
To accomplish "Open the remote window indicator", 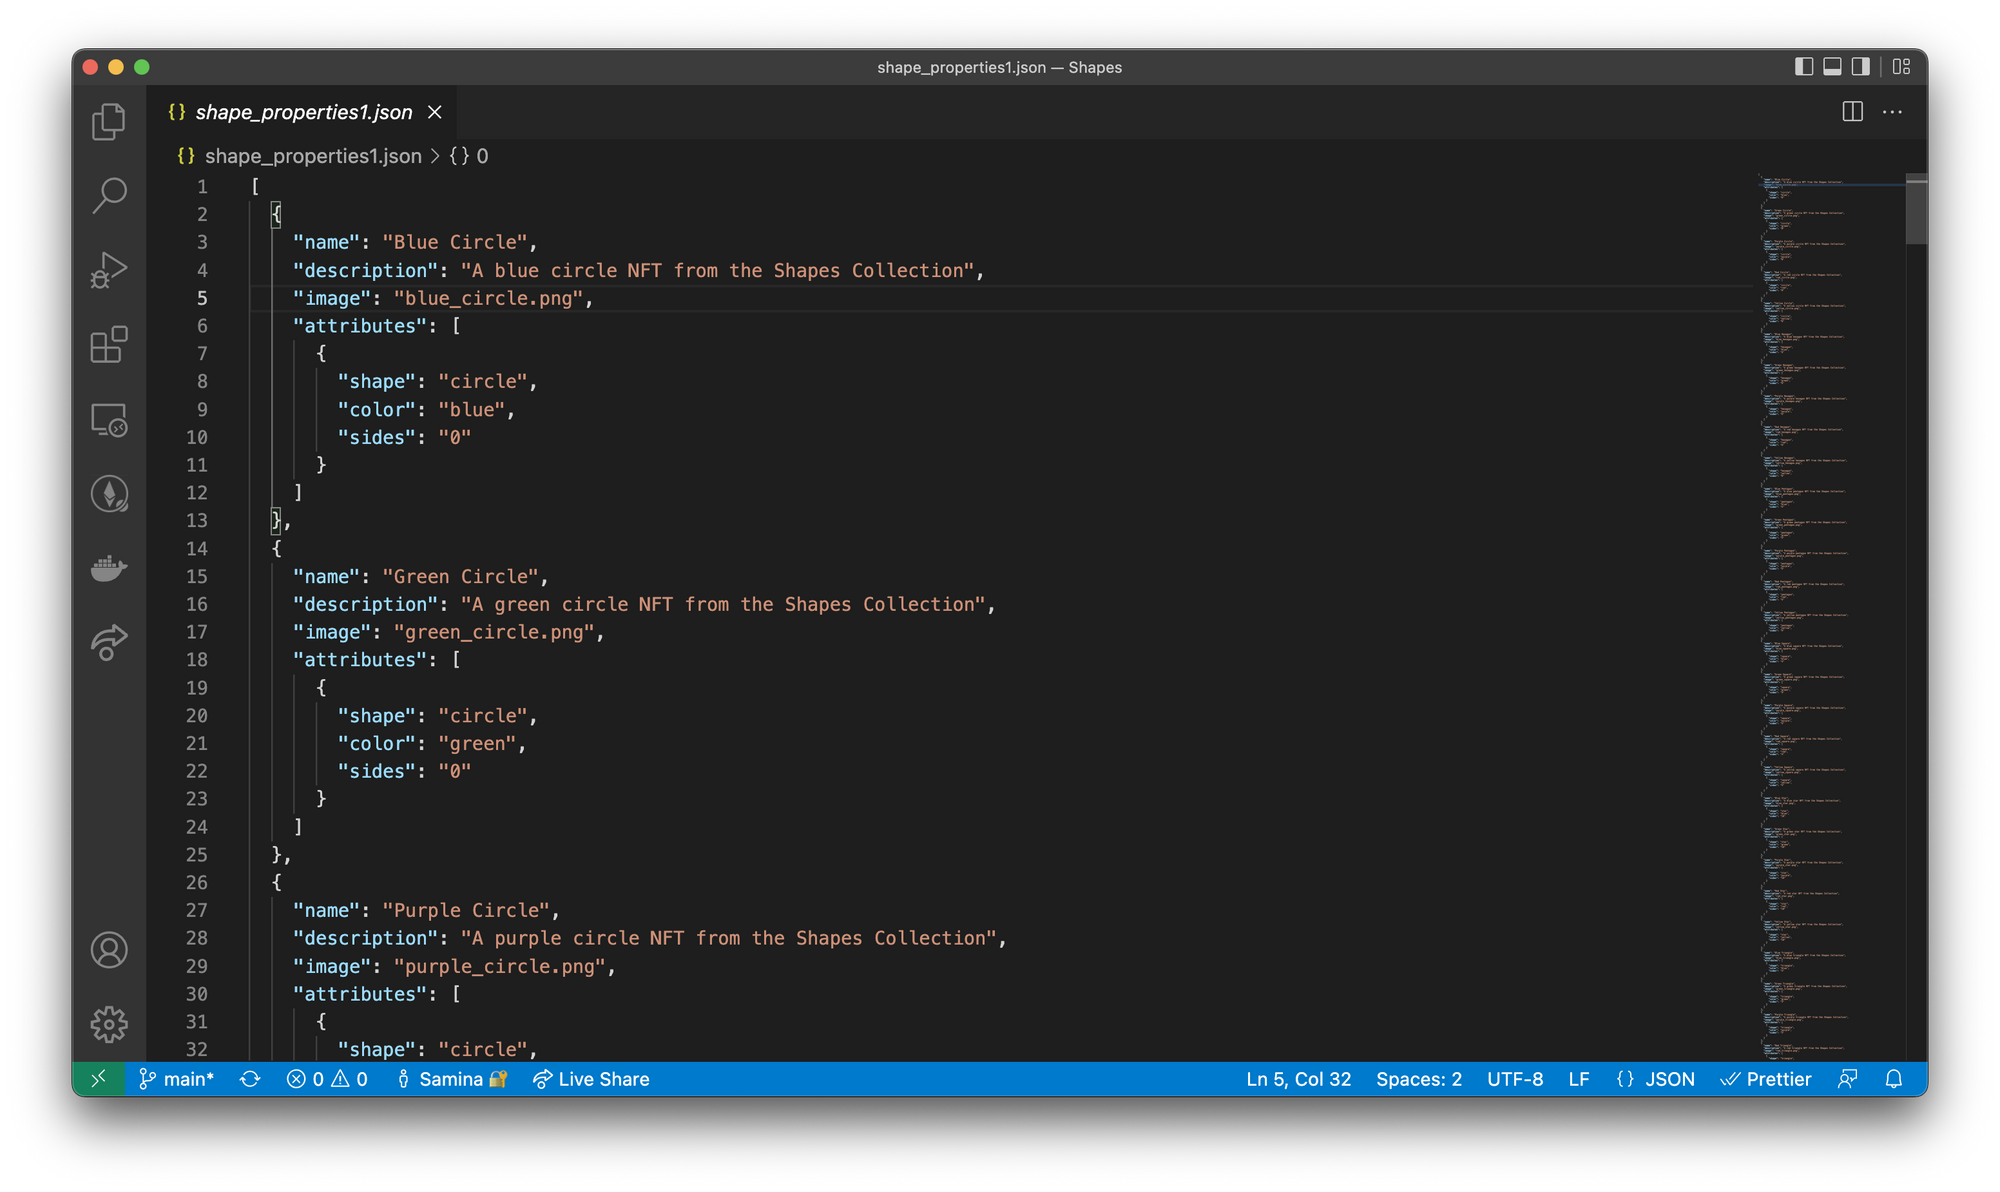I will click(x=99, y=1079).
